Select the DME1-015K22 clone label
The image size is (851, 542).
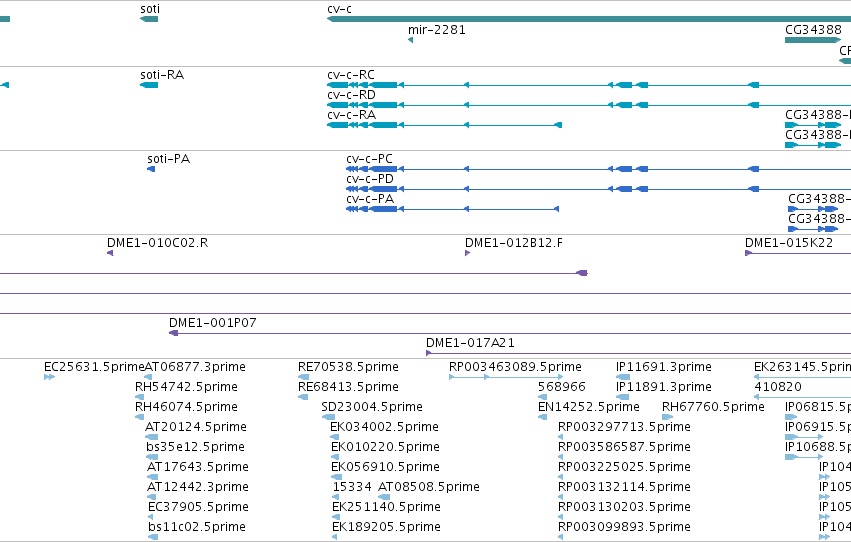(789, 243)
